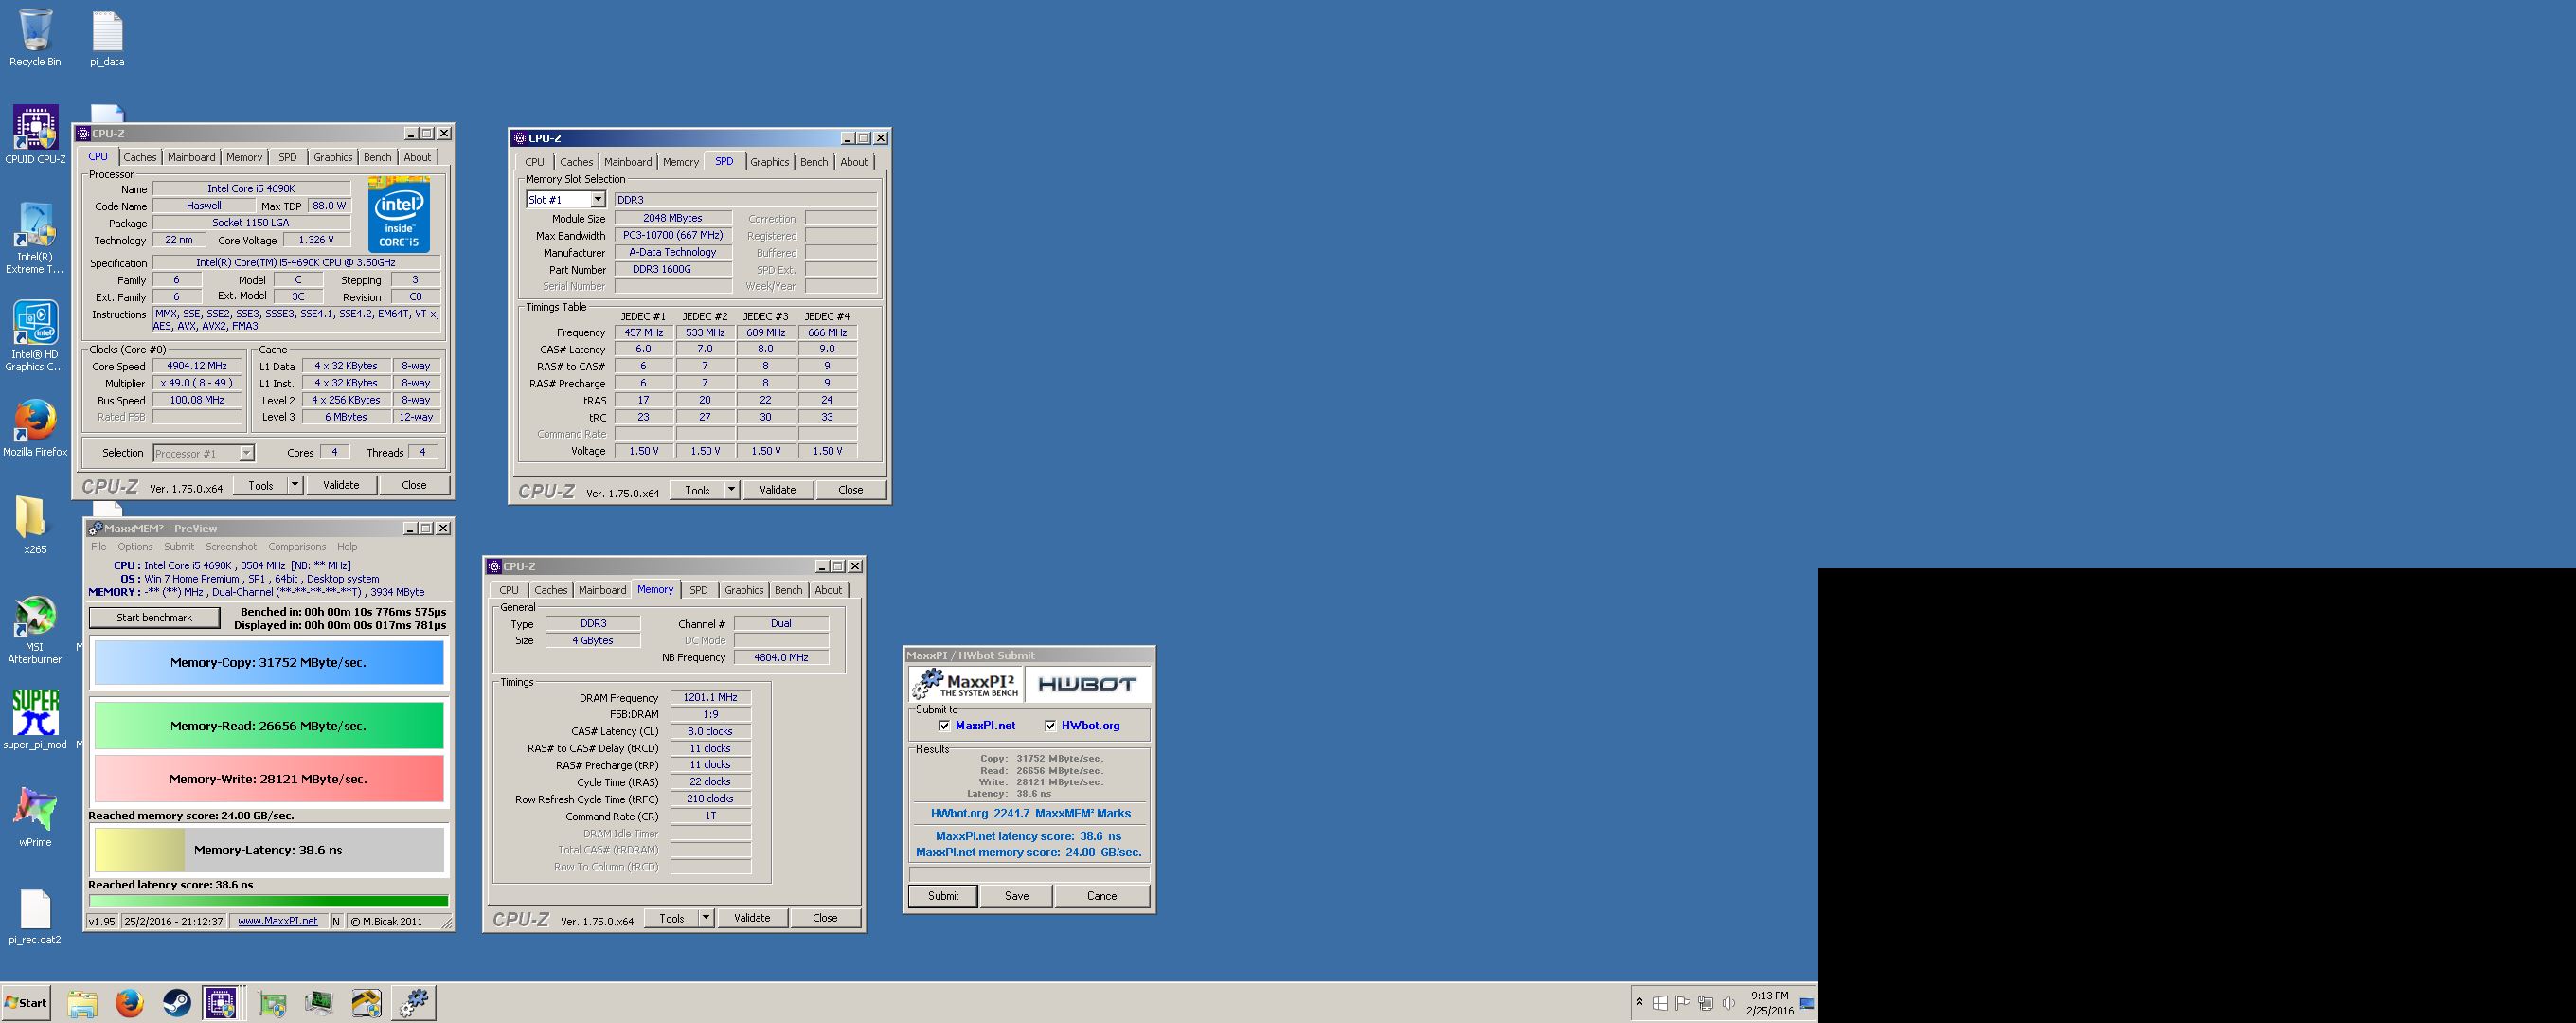Click Close in the Memory window

click(x=825, y=918)
